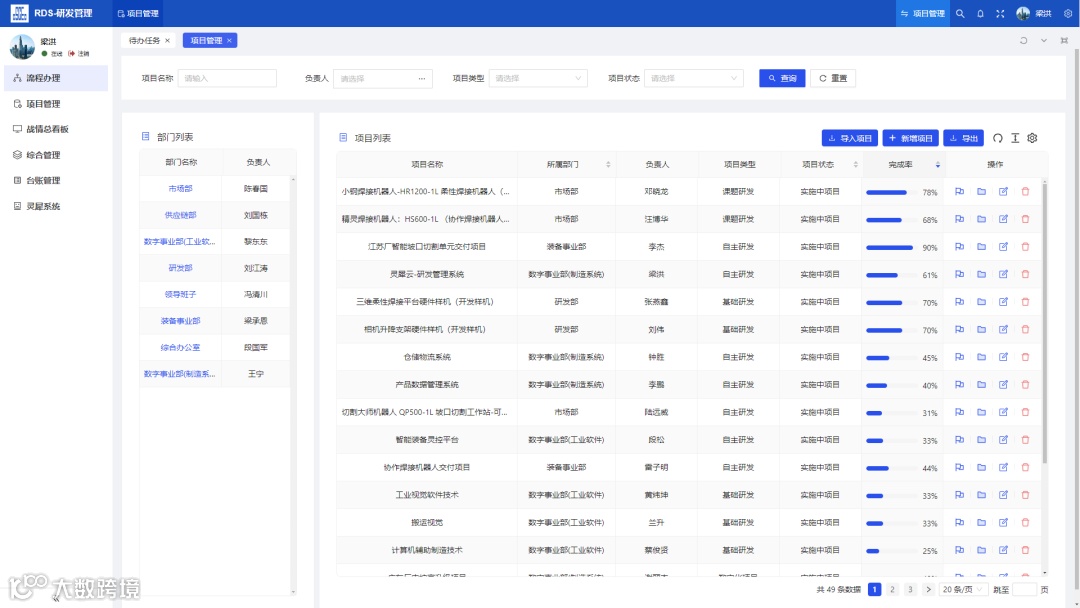Click the table density icon above 项目列表
Screen dimensions: 1080x608
[1015, 138]
